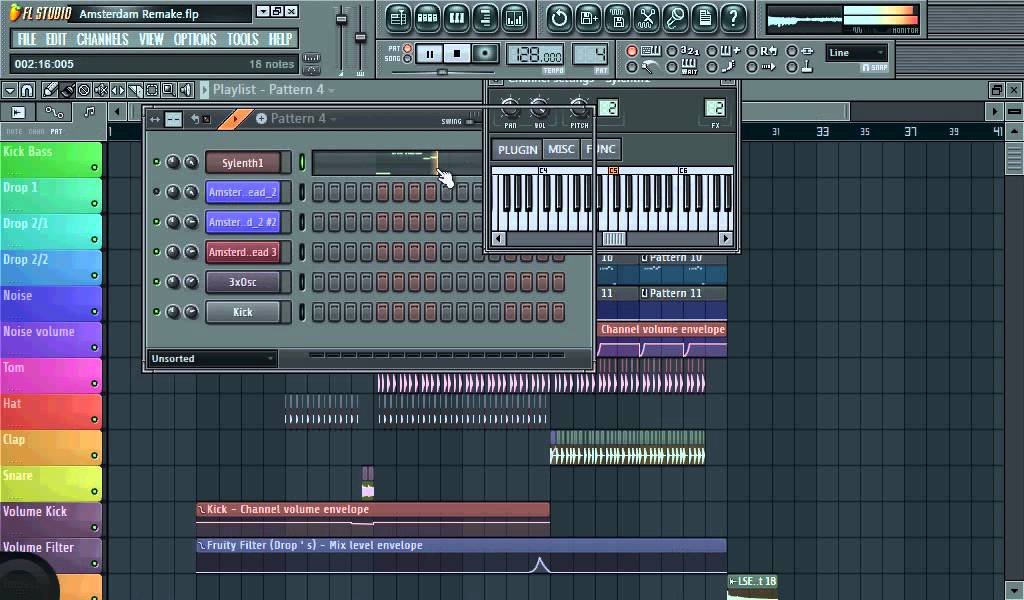Select the Zoom tool in Playlist toolbar
The height and width of the screenshot is (600, 1024).
point(168,89)
